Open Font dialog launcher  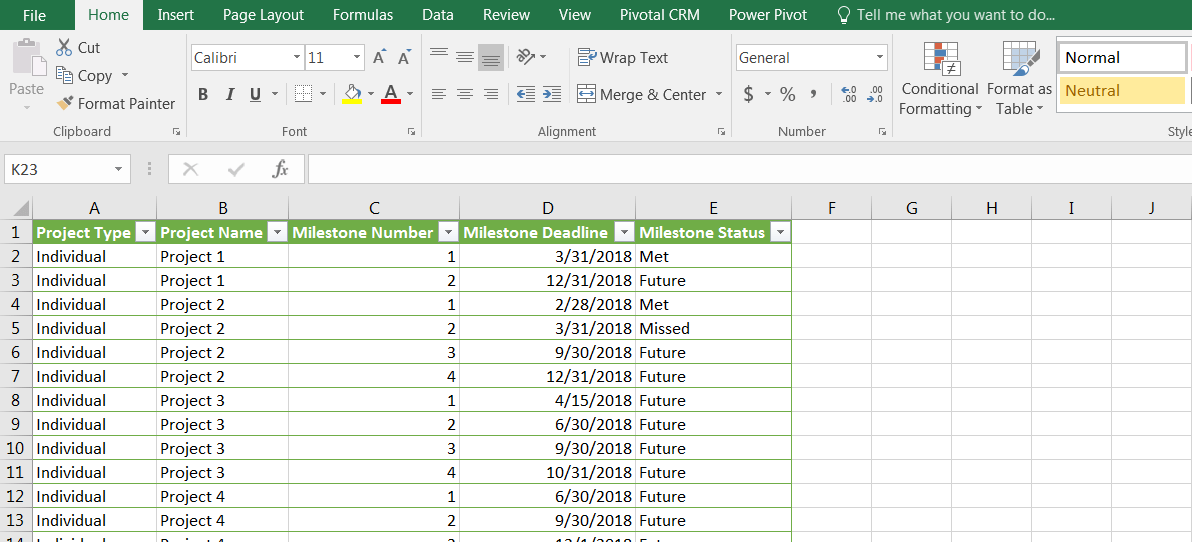(x=411, y=132)
